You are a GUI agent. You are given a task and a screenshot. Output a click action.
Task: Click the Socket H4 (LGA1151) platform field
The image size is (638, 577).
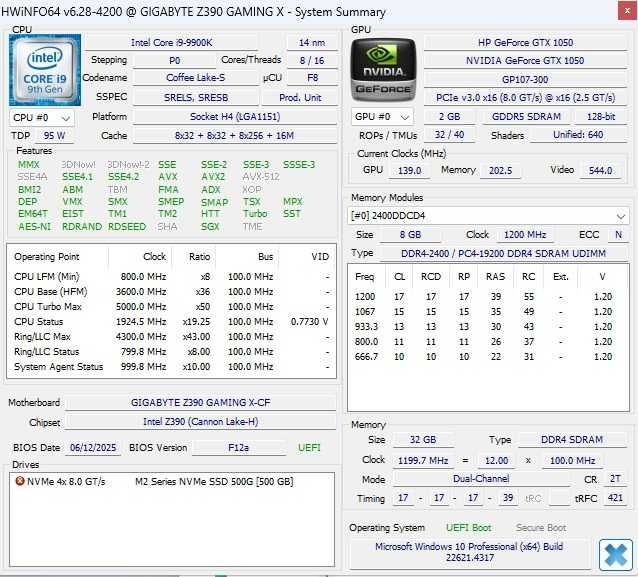pyautogui.click(x=235, y=117)
